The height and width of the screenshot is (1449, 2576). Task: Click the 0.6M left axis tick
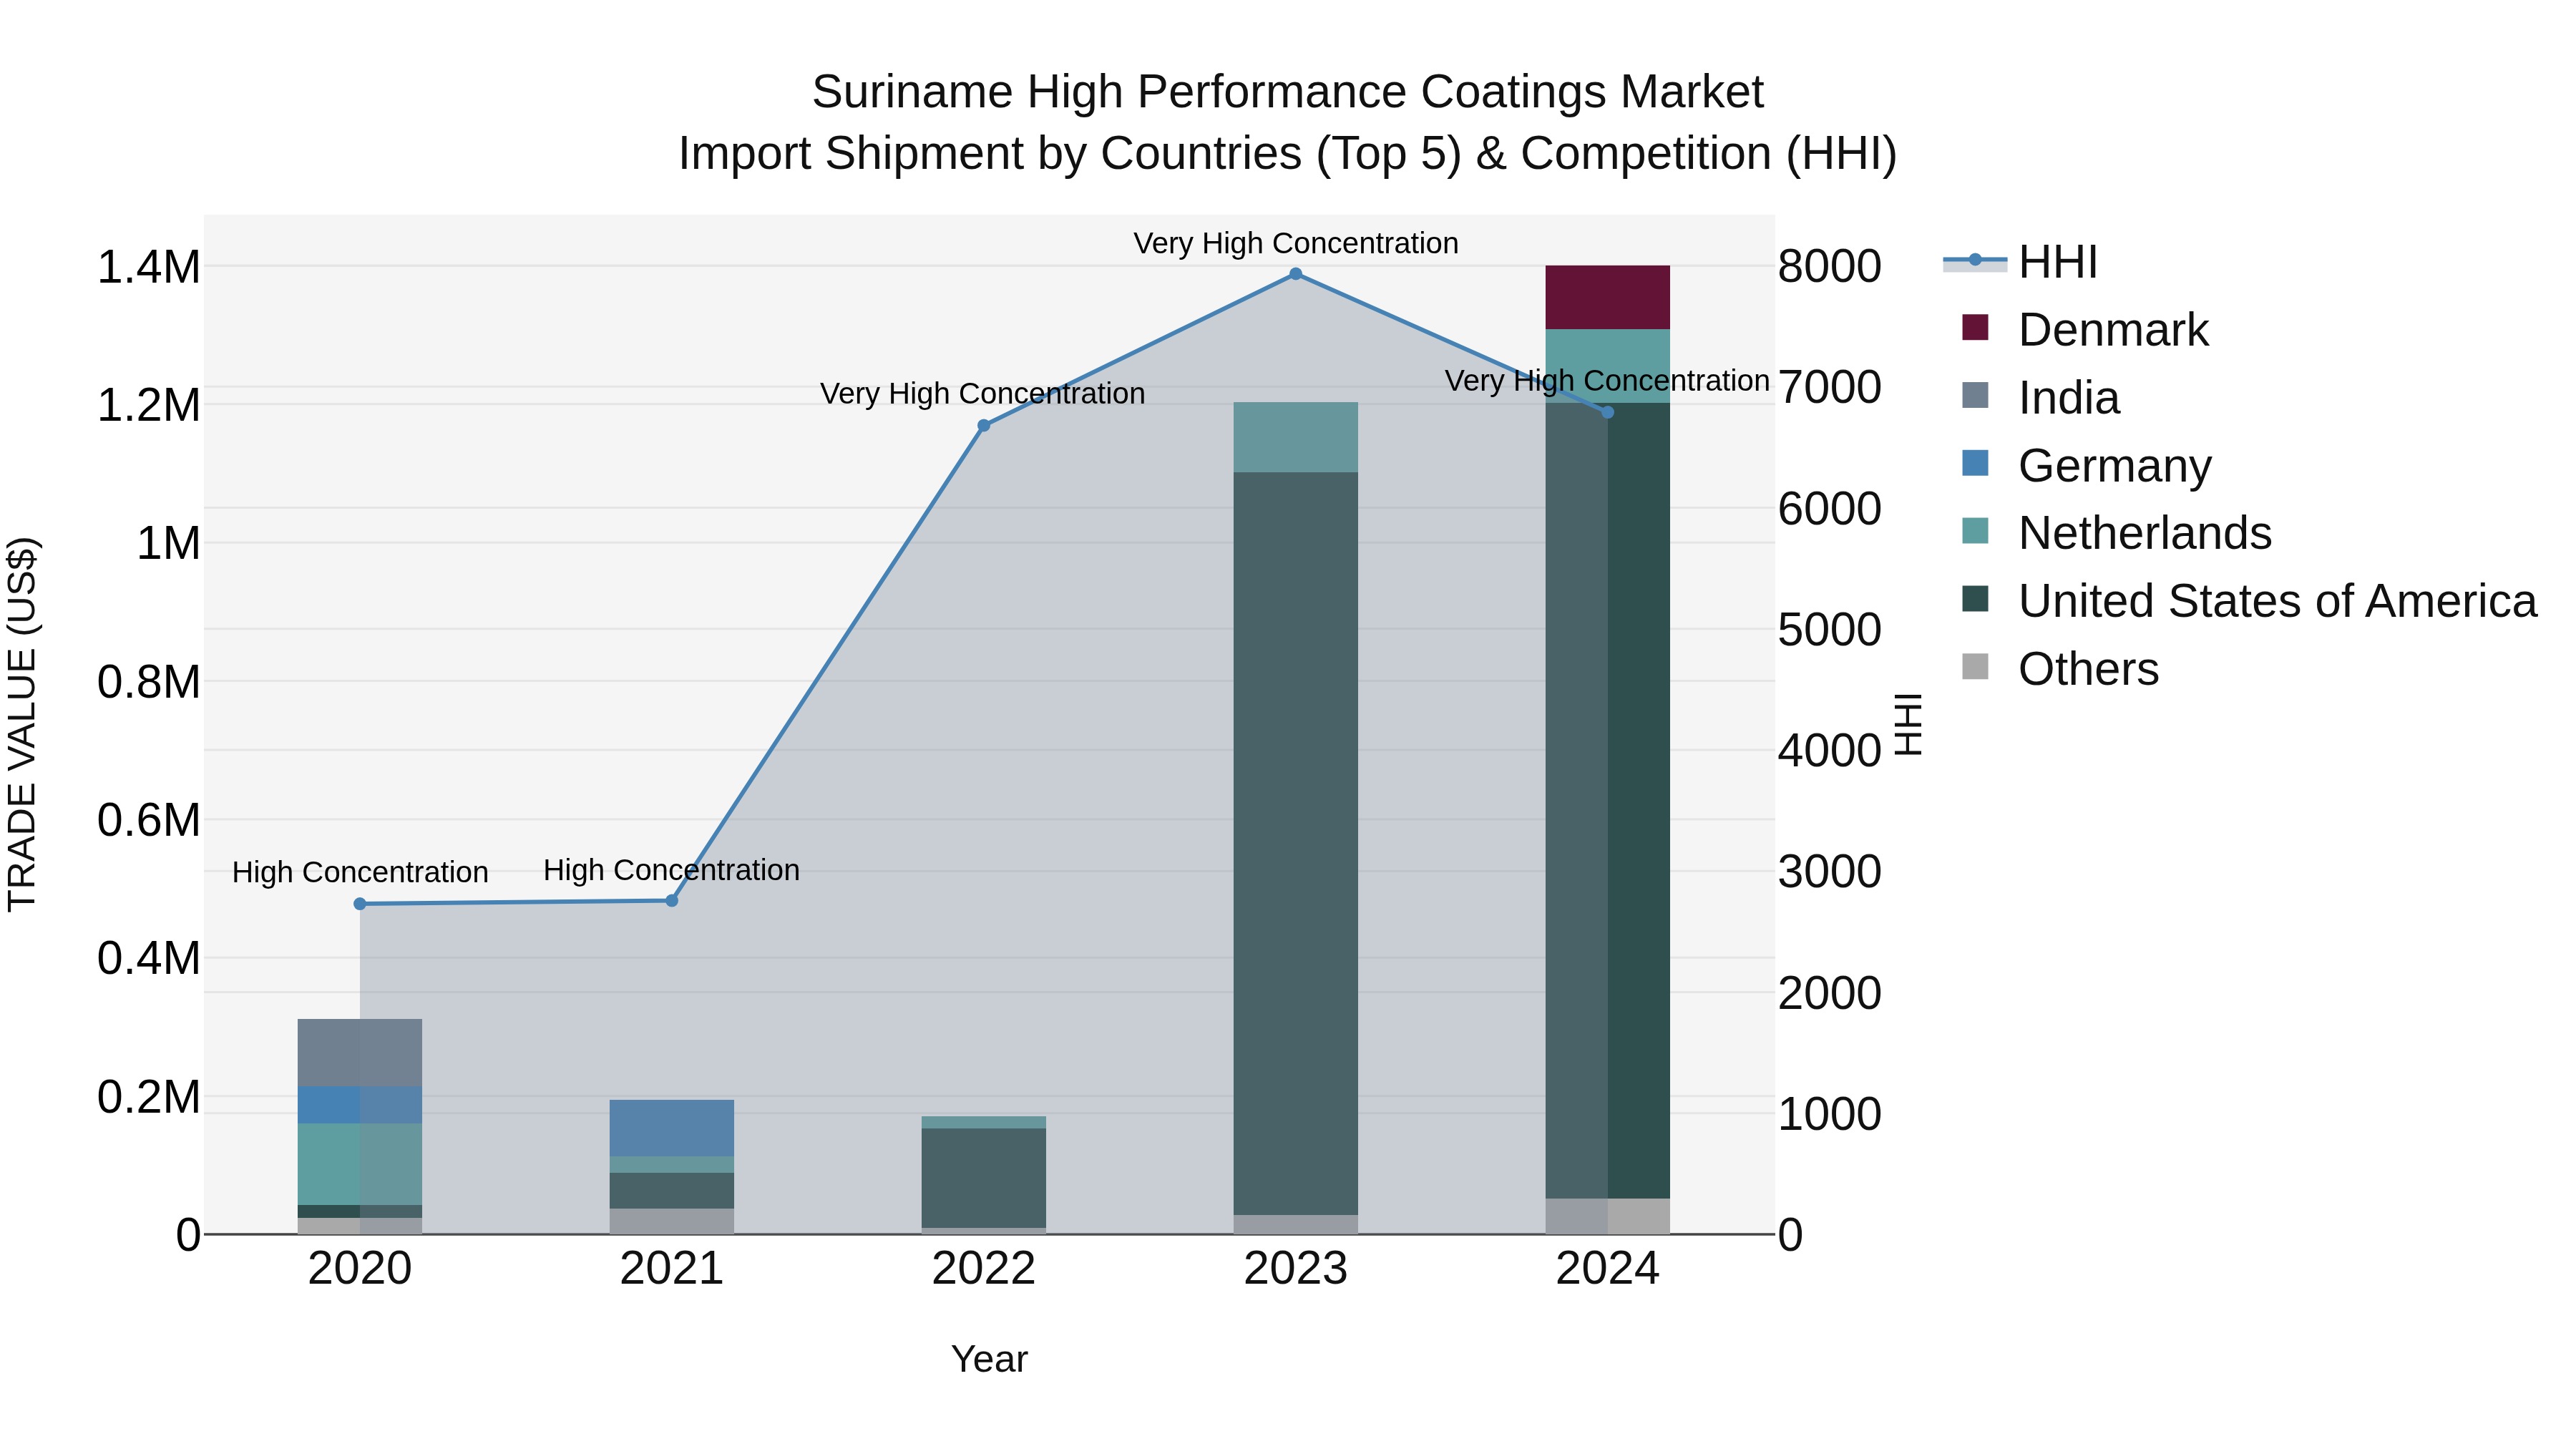point(149,821)
